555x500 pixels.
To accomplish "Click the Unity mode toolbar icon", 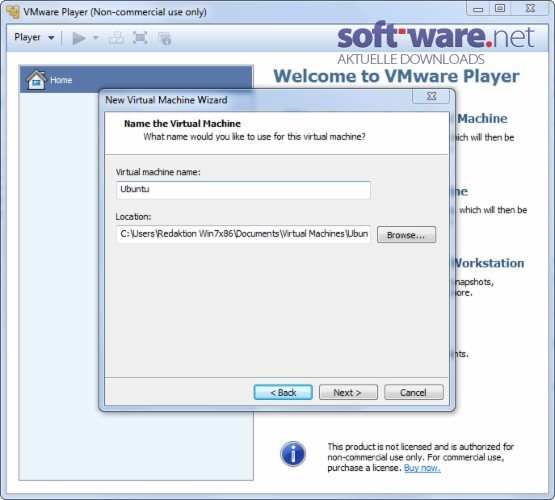I will (165, 38).
